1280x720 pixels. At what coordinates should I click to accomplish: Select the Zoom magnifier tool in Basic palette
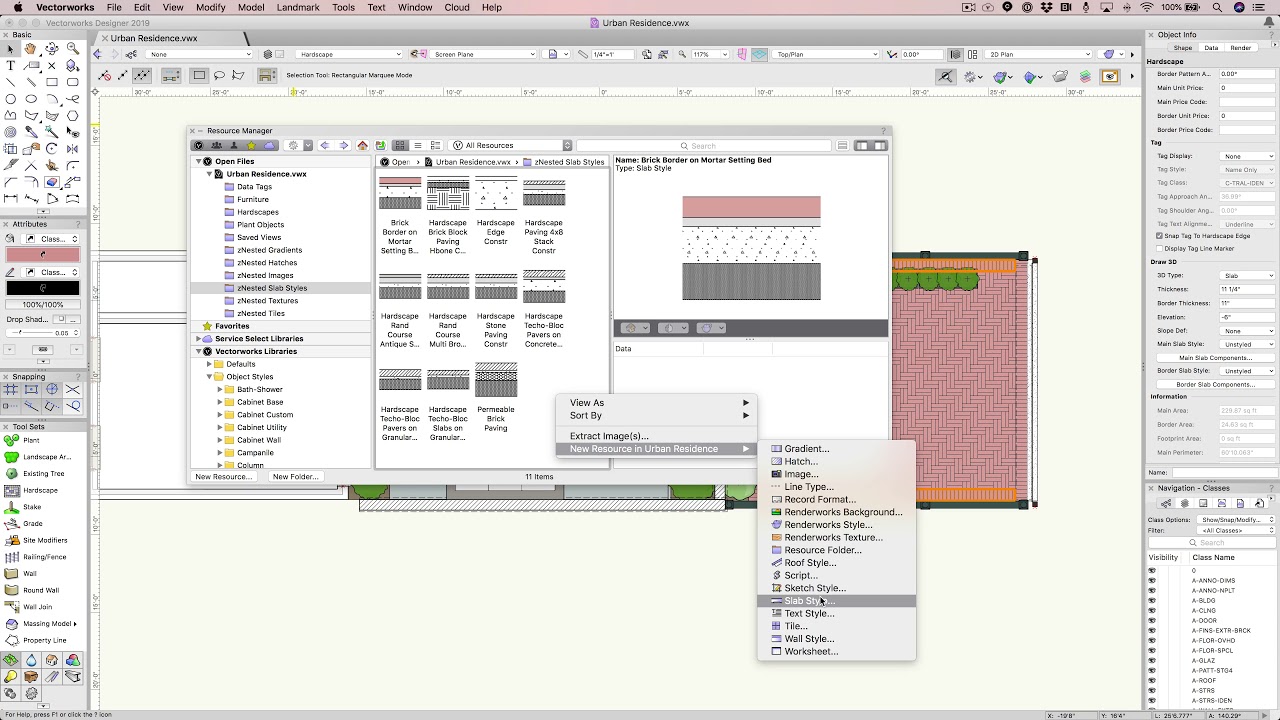[73, 48]
